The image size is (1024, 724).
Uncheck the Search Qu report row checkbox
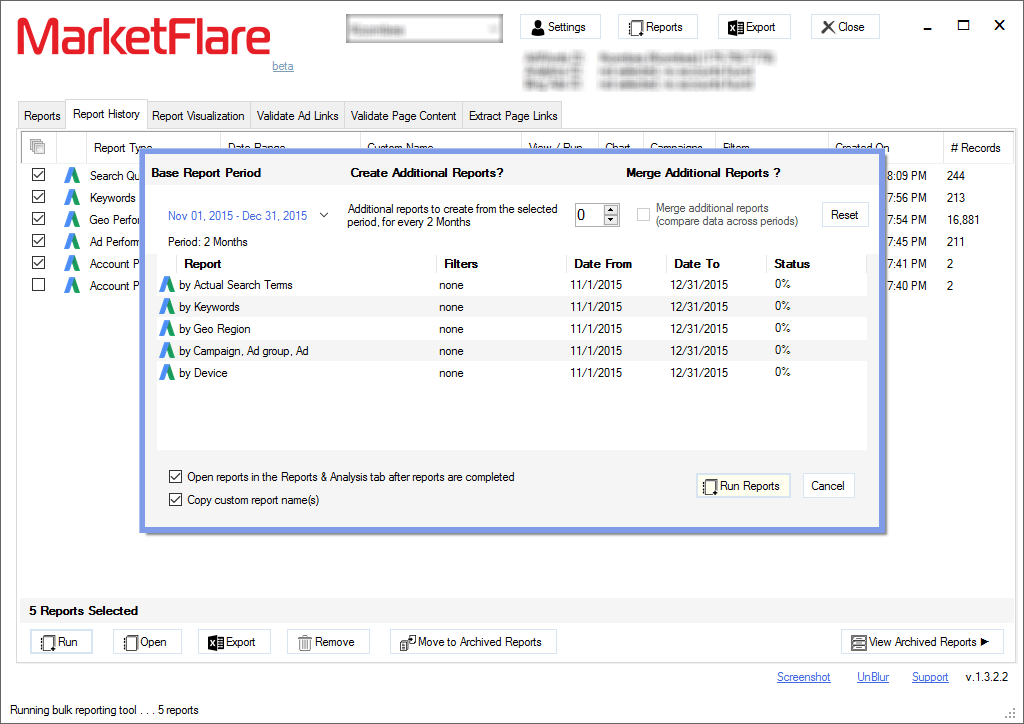point(39,174)
